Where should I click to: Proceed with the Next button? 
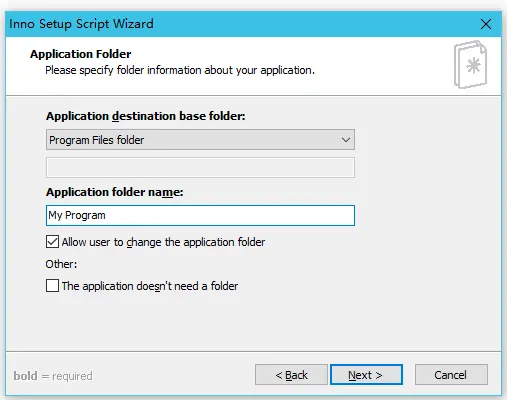click(x=366, y=375)
